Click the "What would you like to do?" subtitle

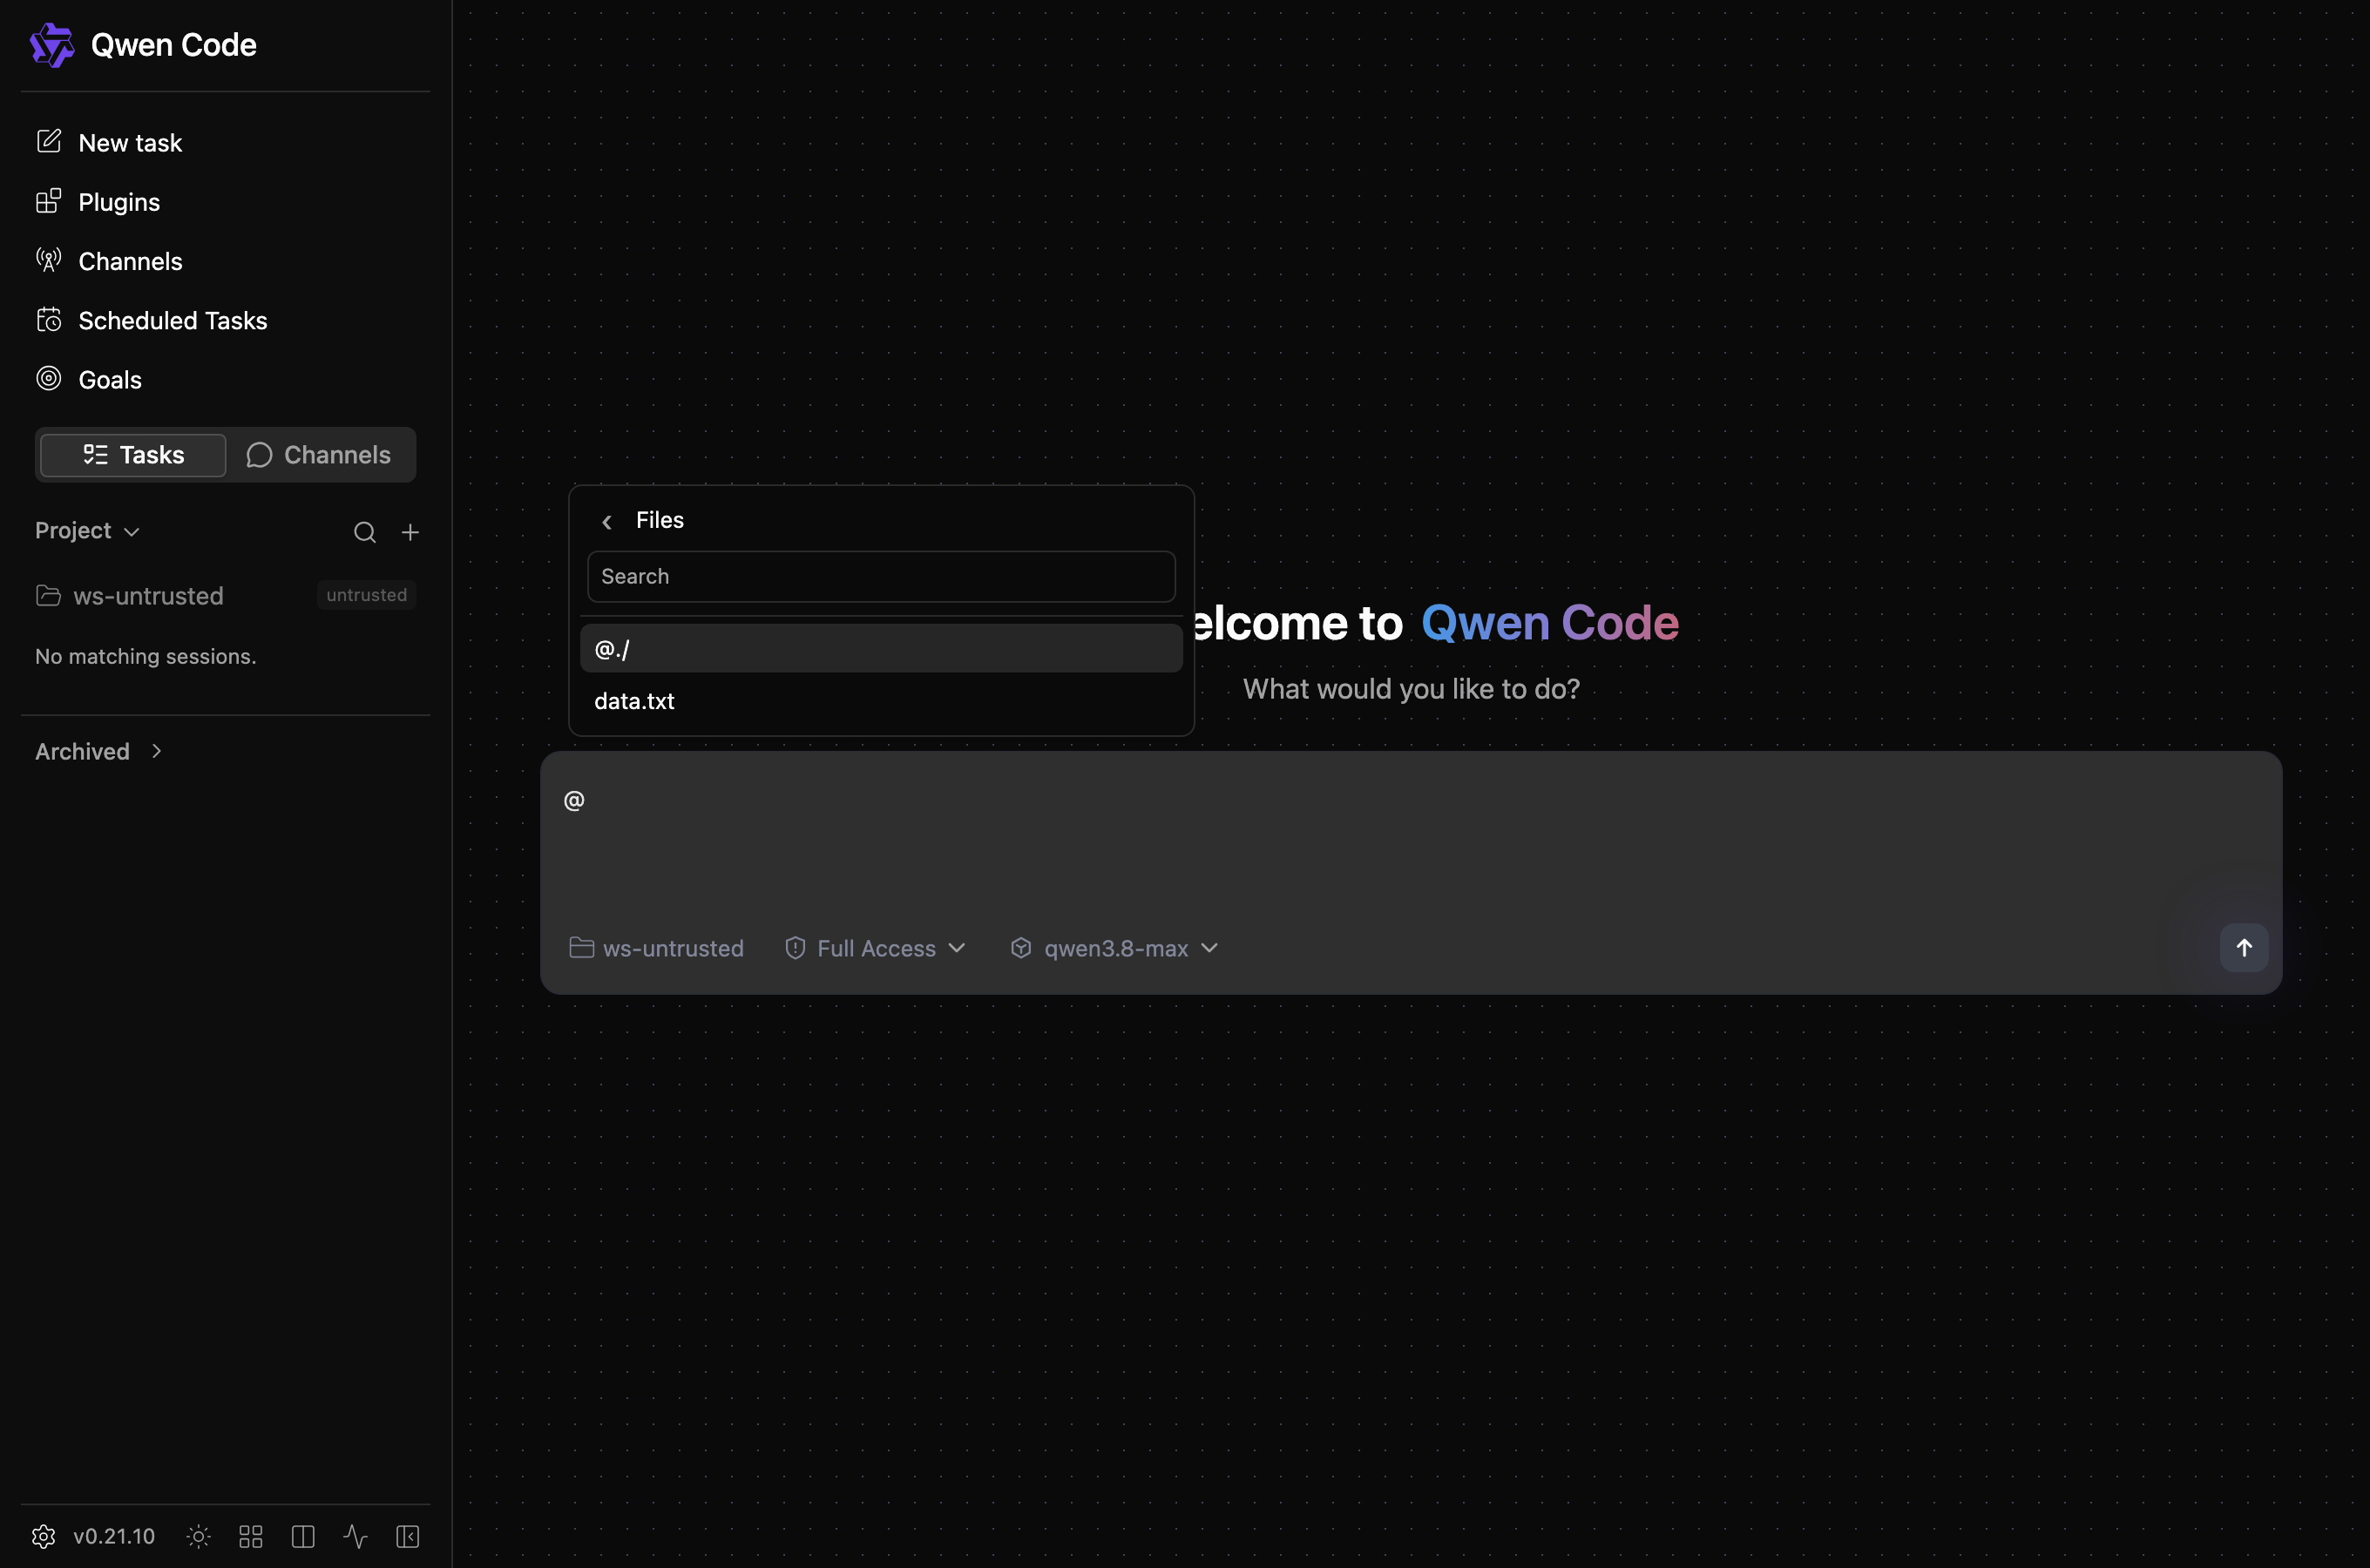(1411, 689)
